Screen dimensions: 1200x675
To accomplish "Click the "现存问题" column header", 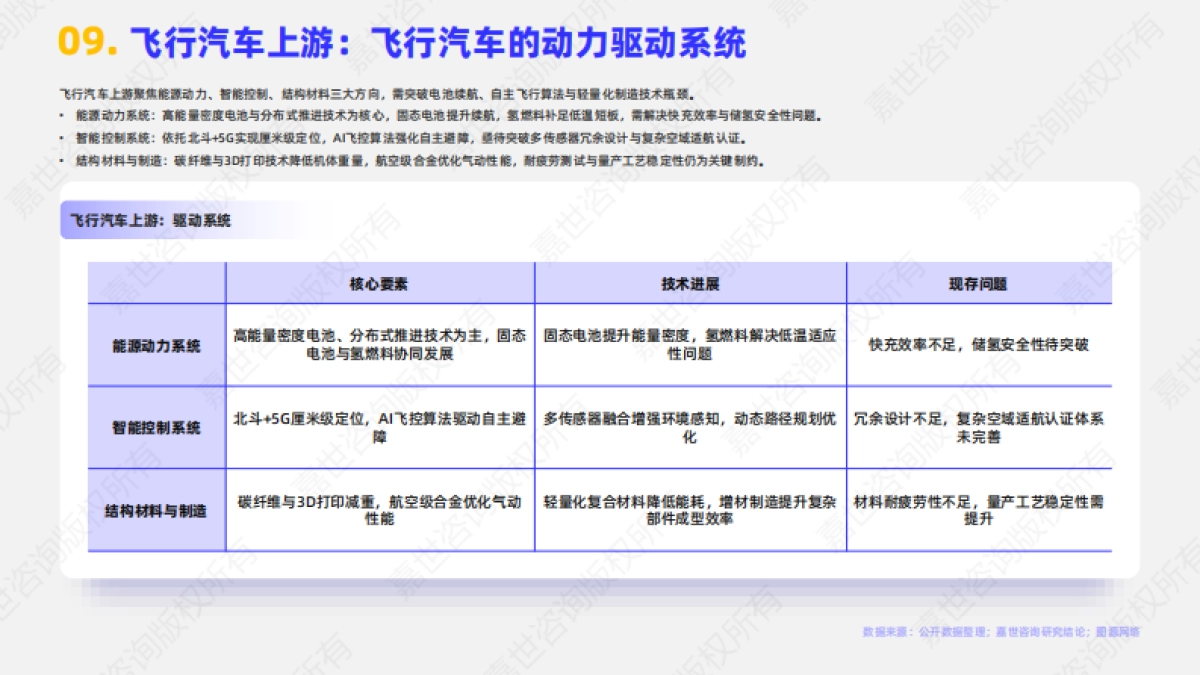I will point(973,283).
